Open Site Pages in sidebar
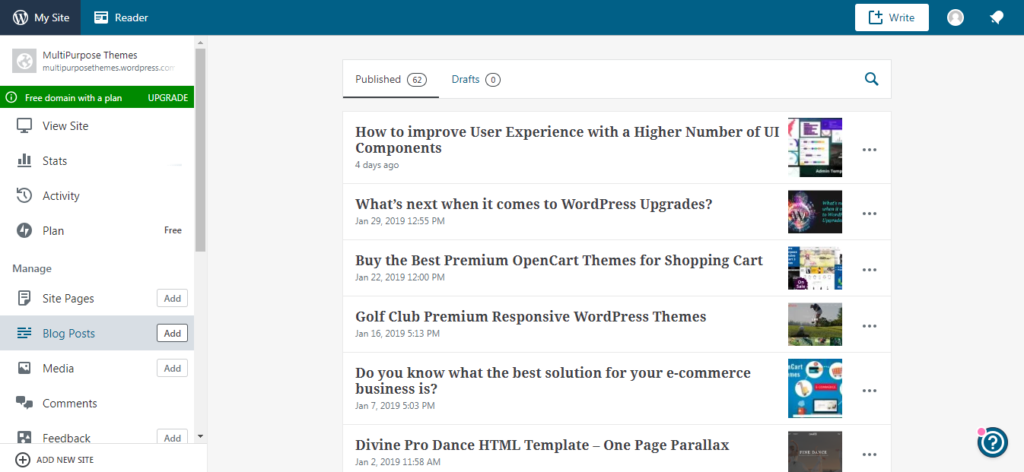Image resolution: width=1024 pixels, height=472 pixels. [68, 298]
